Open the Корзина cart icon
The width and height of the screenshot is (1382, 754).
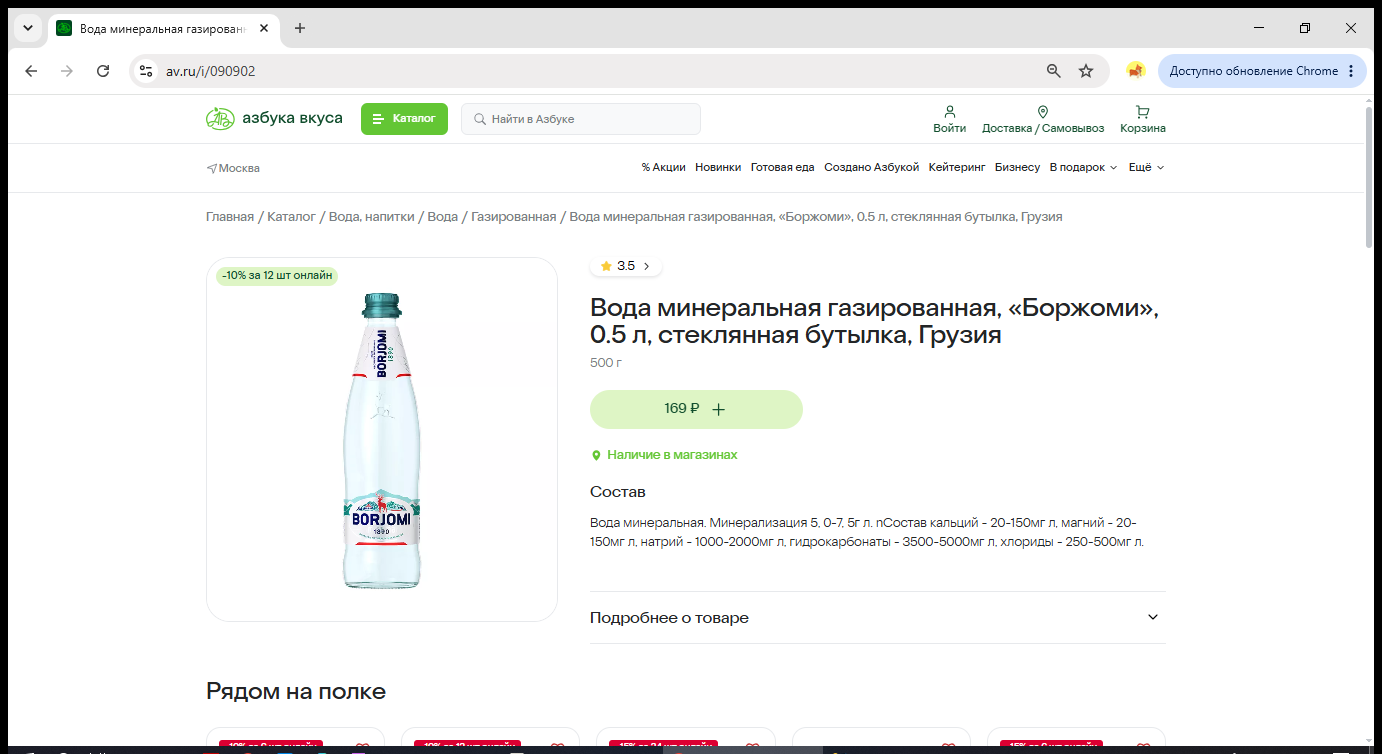(1143, 119)
